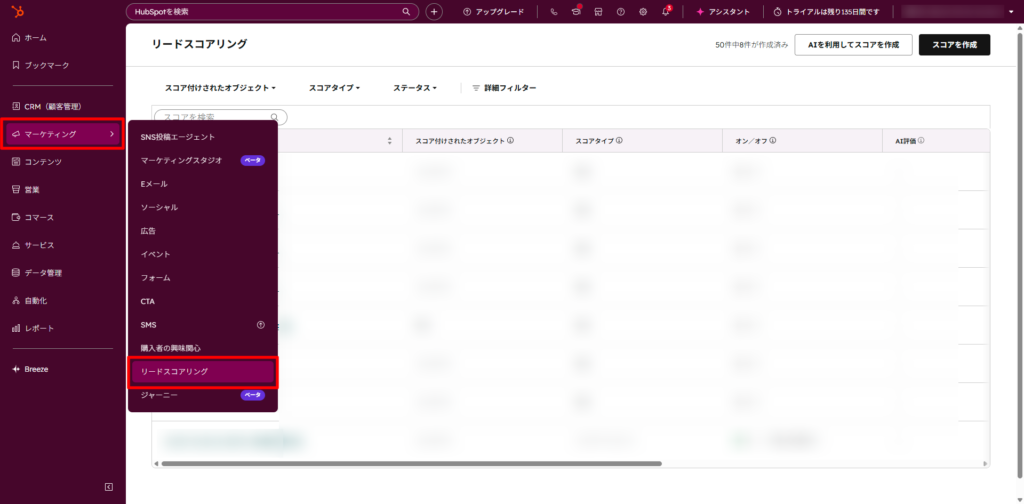Click the scrollbar's right arrow
1024x504 pixels.
click(985, 464)
